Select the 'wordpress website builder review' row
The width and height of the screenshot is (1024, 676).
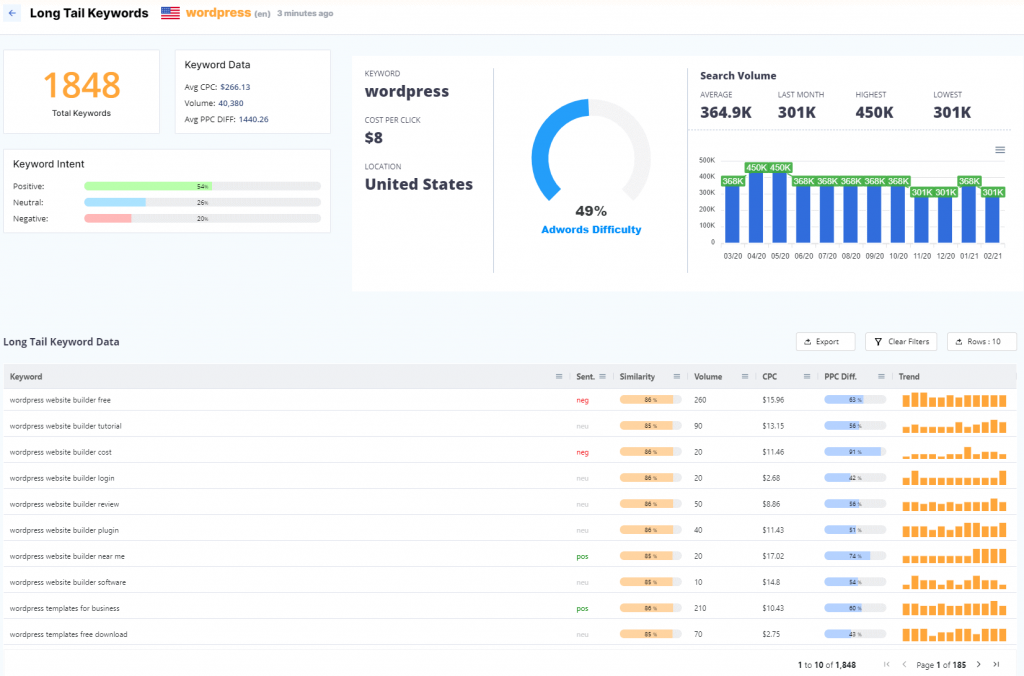click(x=509, y=504)
